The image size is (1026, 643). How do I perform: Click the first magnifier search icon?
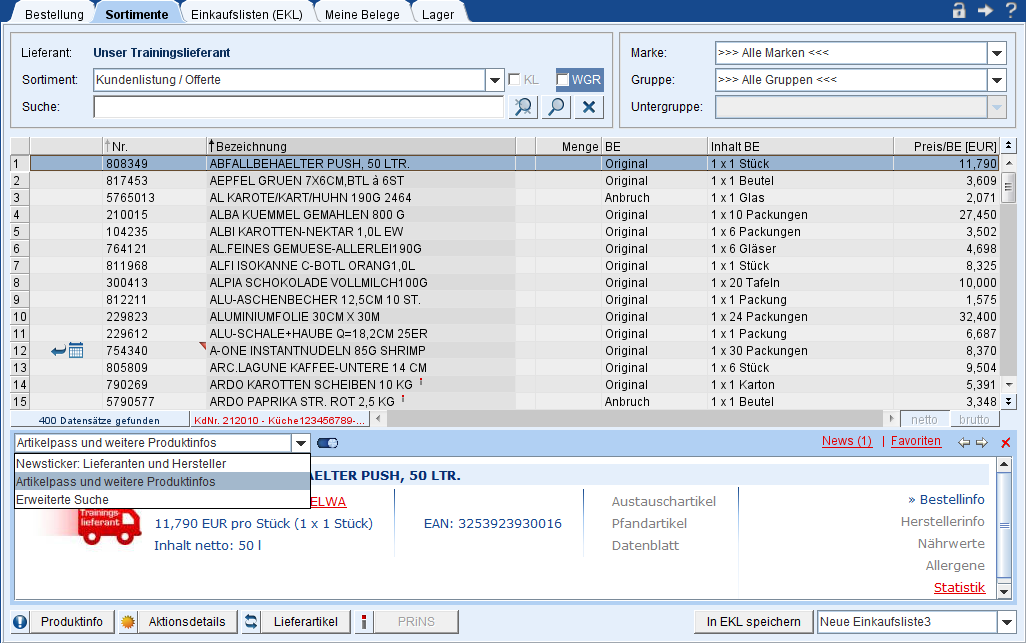click(523, 107)
